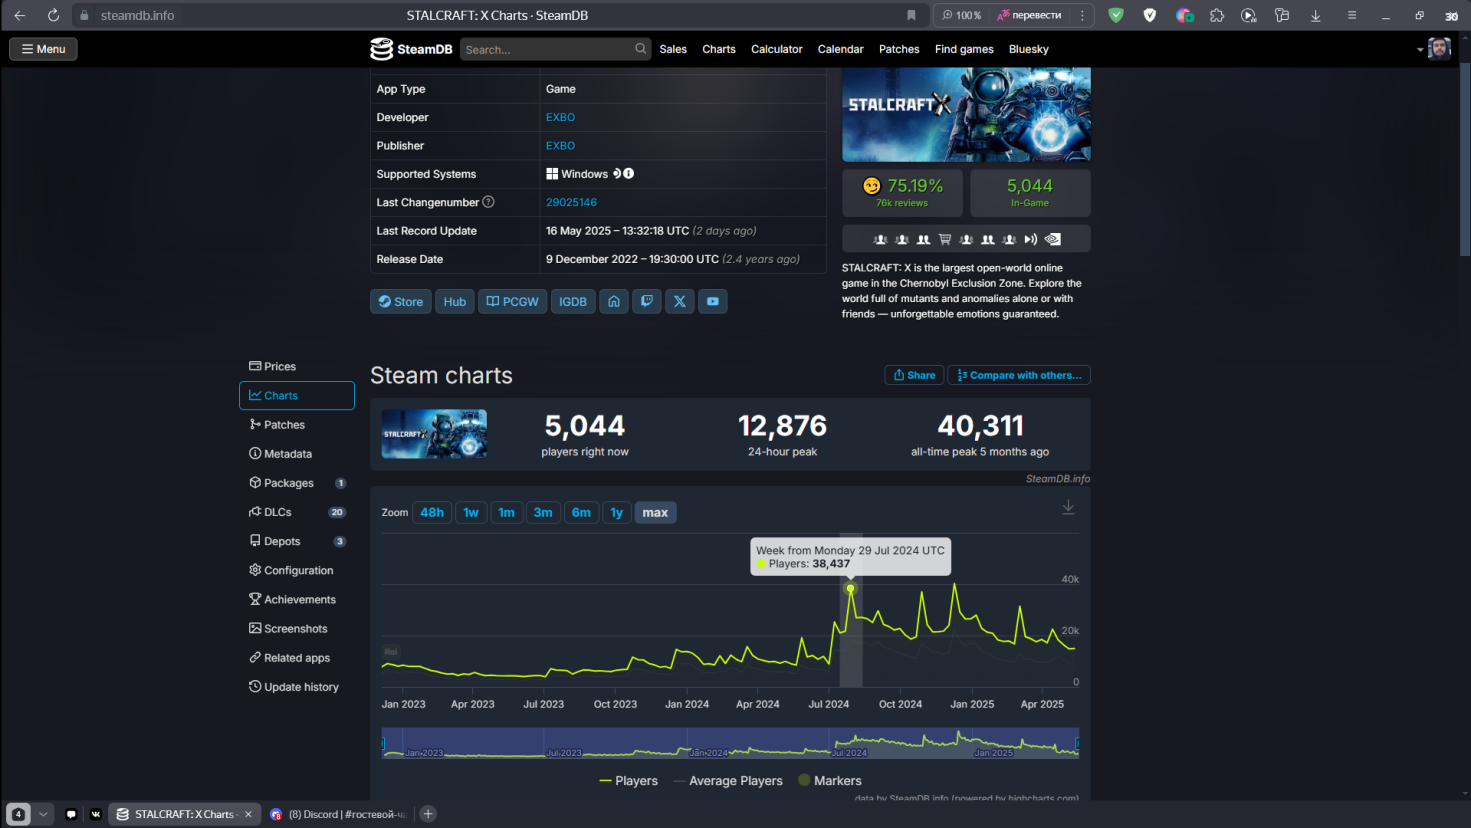Set chart zoom to 6m
The height and width of the screenshot is (828, 1471).
pos(581,512)
